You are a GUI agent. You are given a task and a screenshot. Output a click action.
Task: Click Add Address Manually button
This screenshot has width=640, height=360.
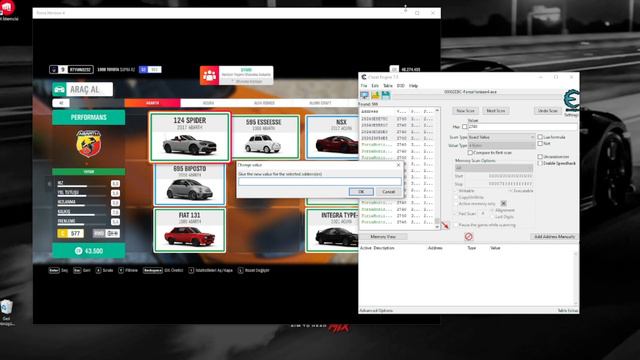[x=554, y=236]
